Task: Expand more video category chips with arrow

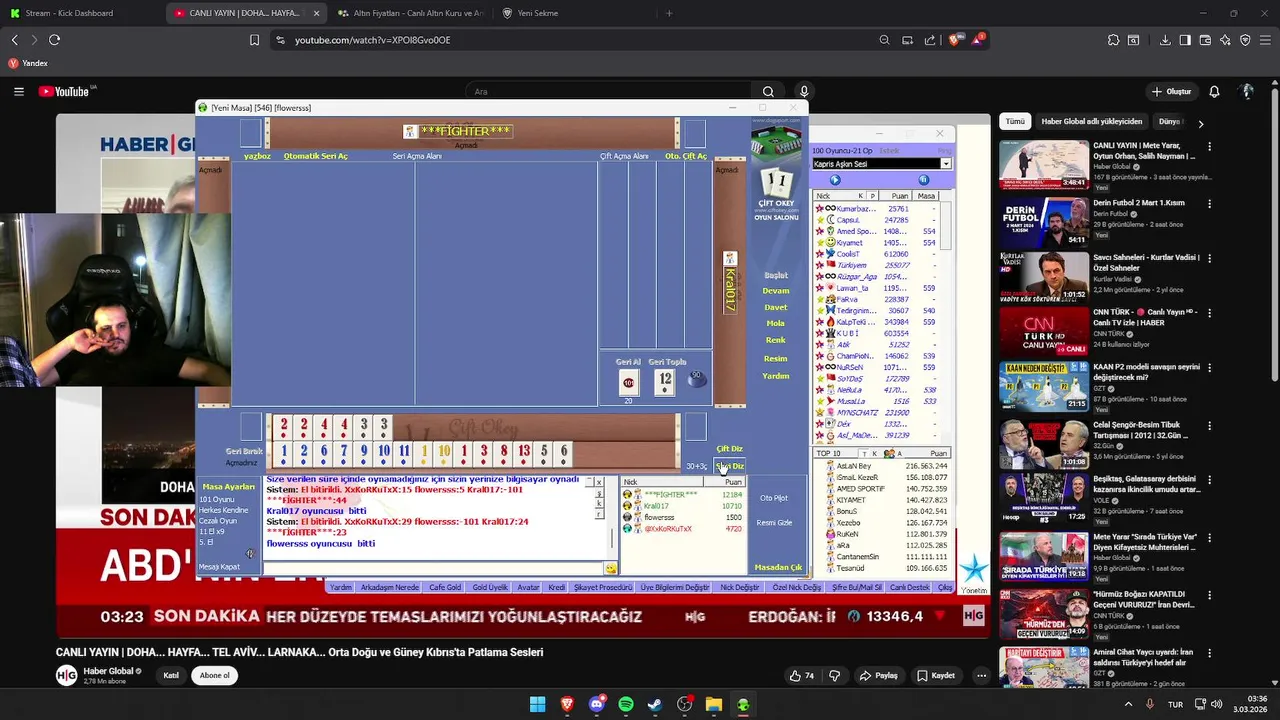Action: click(1201, 123)
